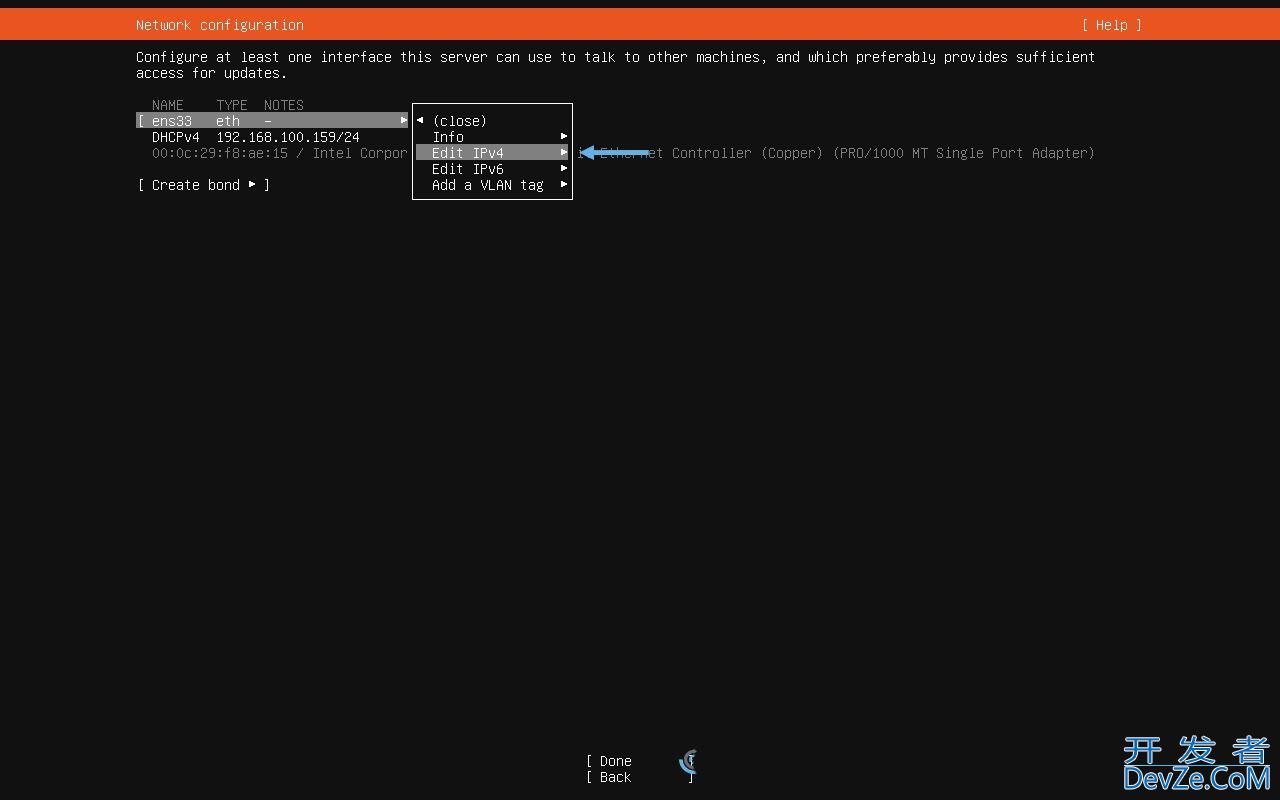Choose Add a VLAN tag entry

492,185
